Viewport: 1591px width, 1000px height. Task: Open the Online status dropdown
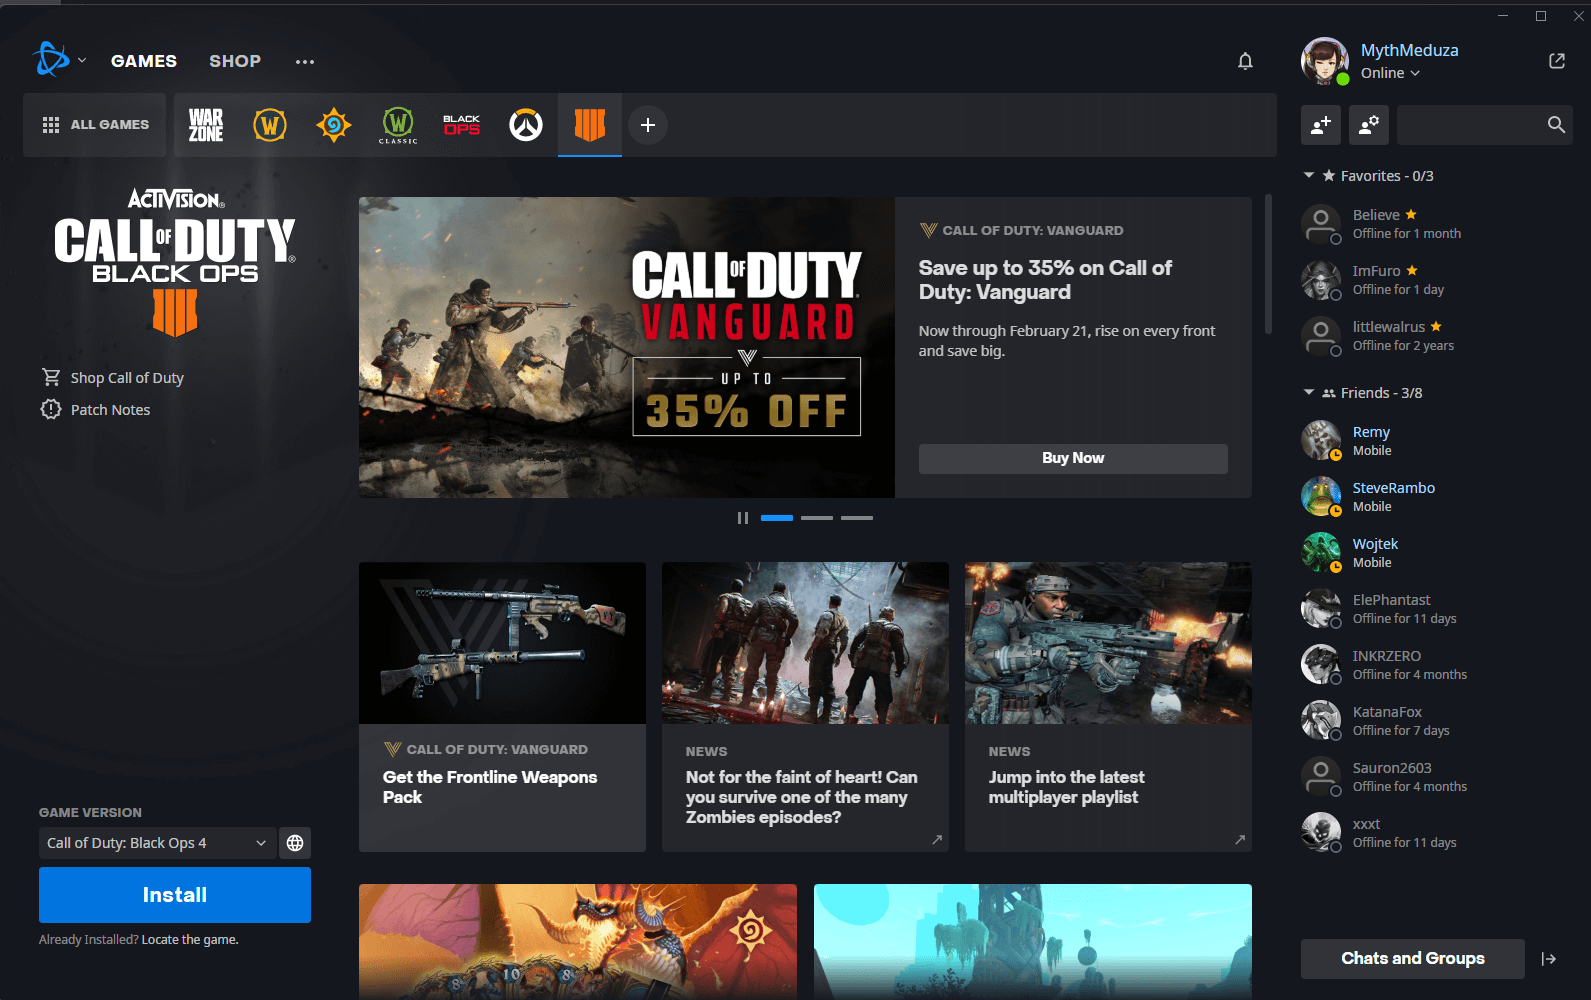[x=1390, y=73]
